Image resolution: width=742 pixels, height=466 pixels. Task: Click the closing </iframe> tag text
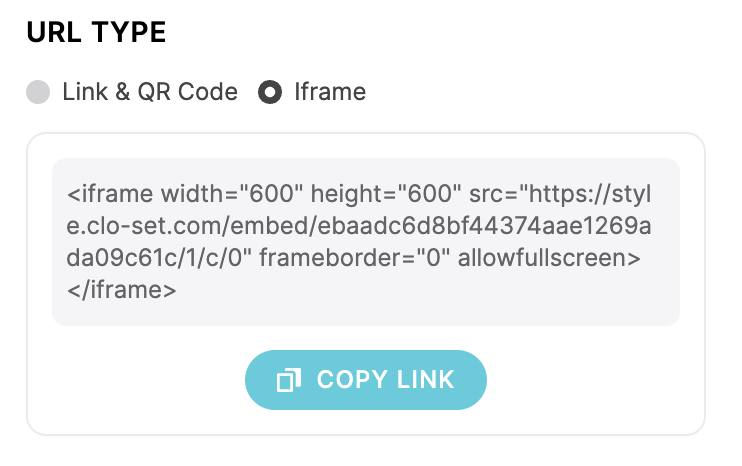pos(122,290)
